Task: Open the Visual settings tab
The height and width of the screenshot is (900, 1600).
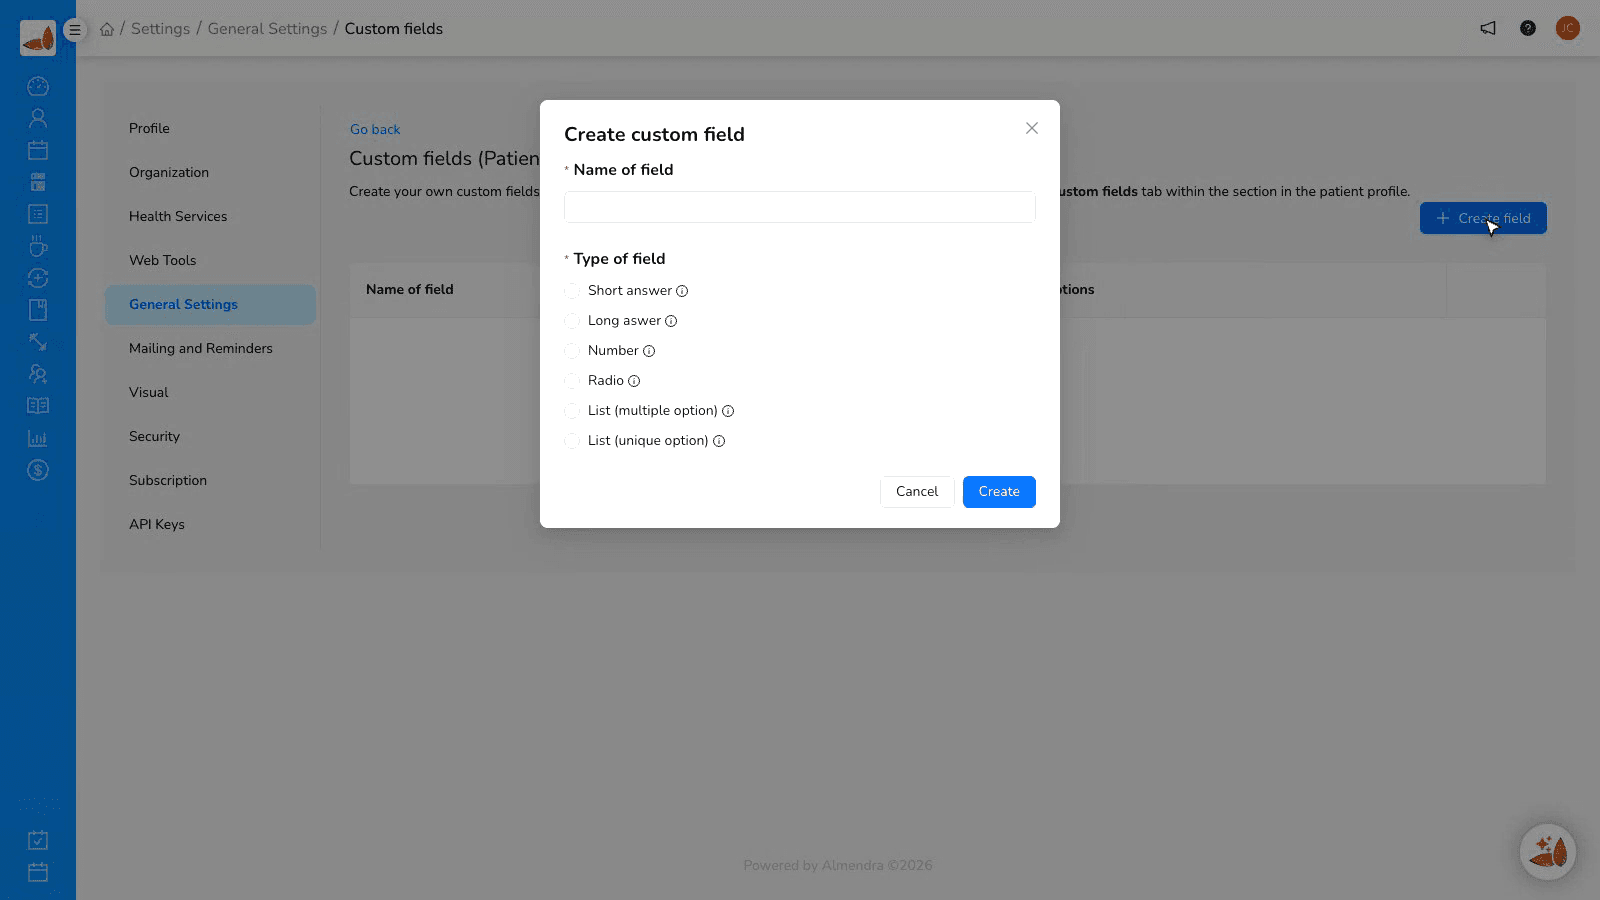Action: (x=210, y=392)
